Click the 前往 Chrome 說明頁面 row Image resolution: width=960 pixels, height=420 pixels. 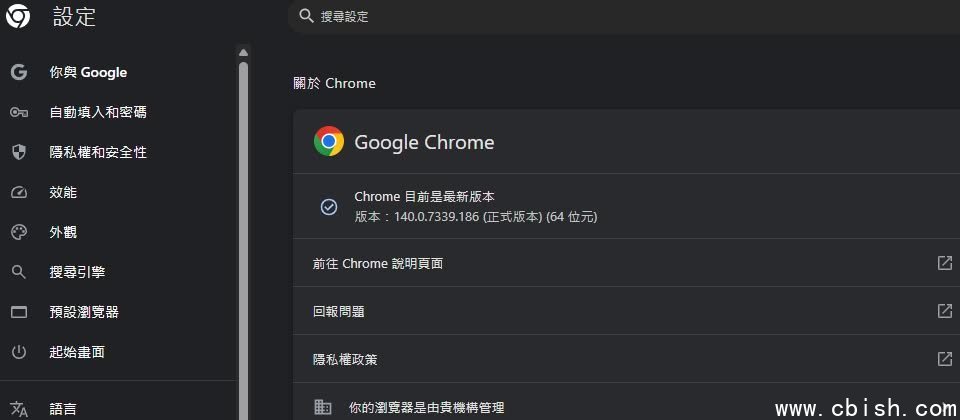click(x=626, y=263)
